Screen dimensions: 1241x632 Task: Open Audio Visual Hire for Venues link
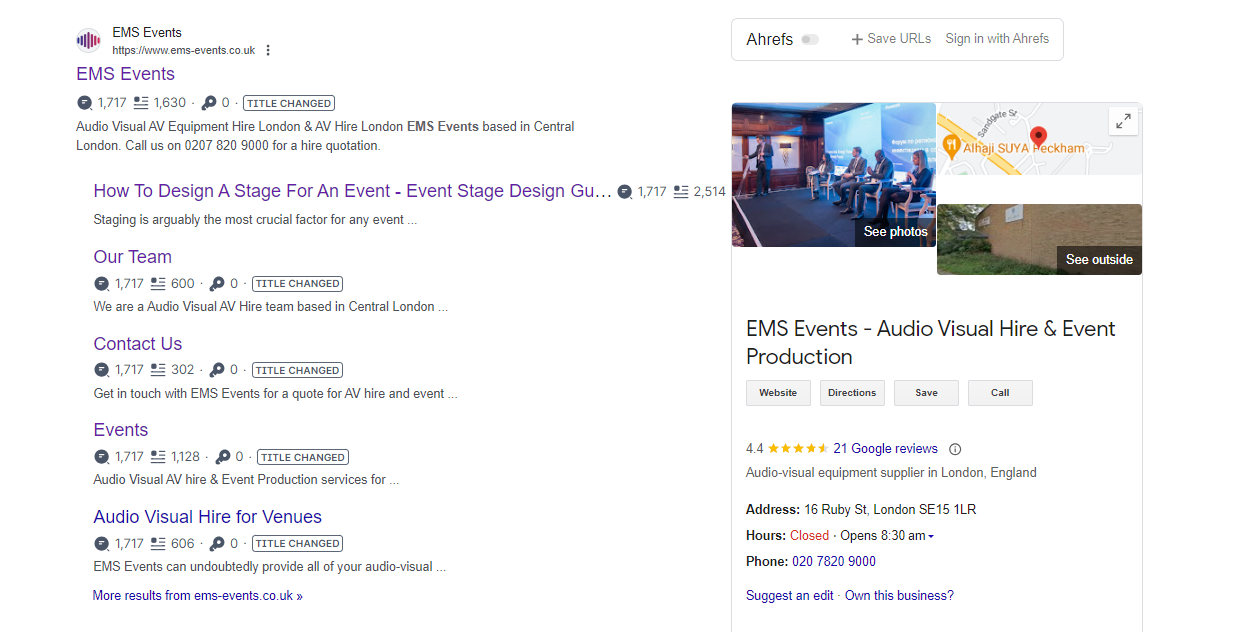point(208,517)
